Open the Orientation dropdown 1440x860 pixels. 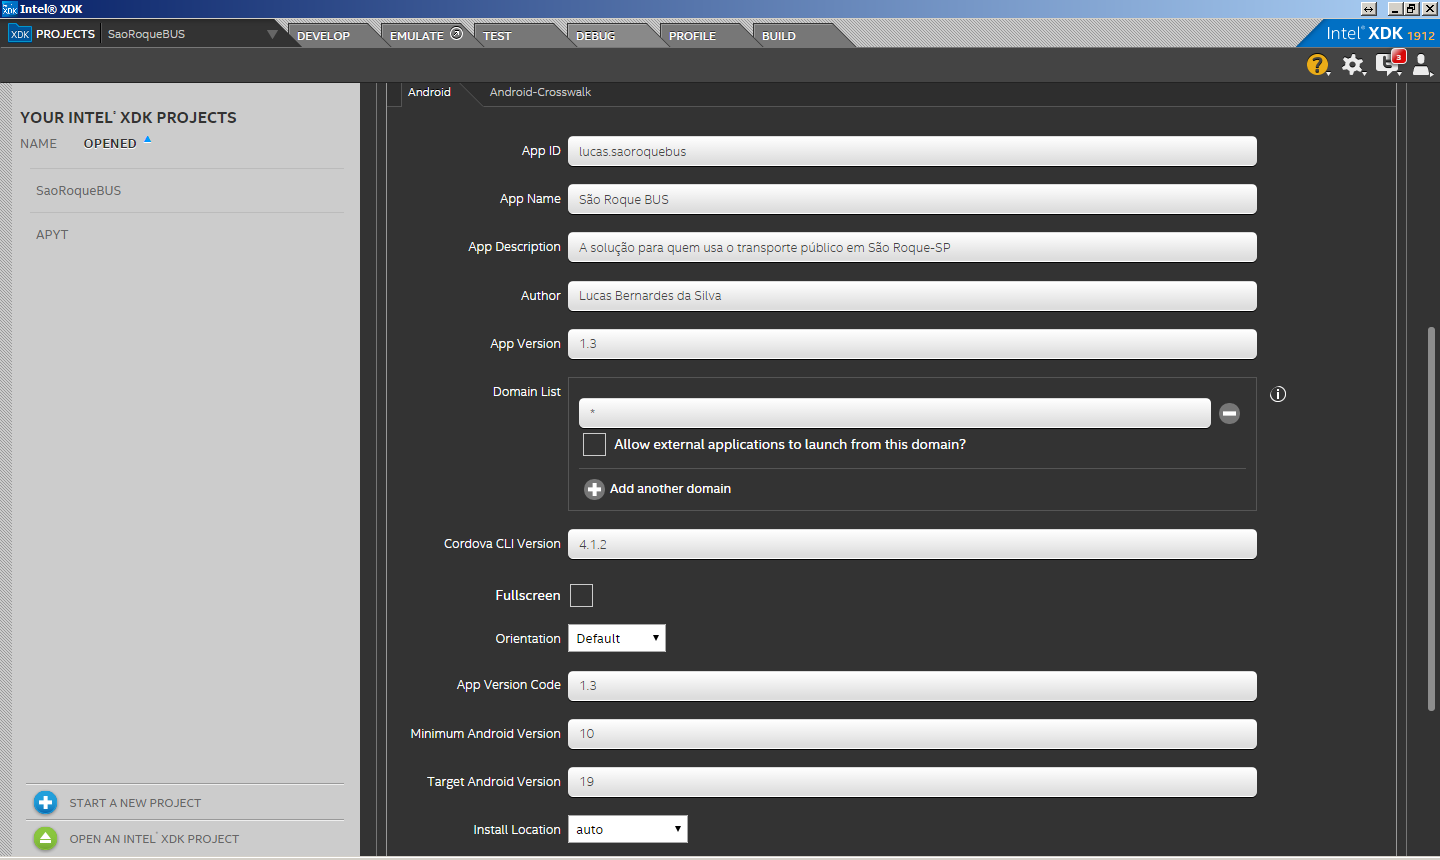(617, 639)
